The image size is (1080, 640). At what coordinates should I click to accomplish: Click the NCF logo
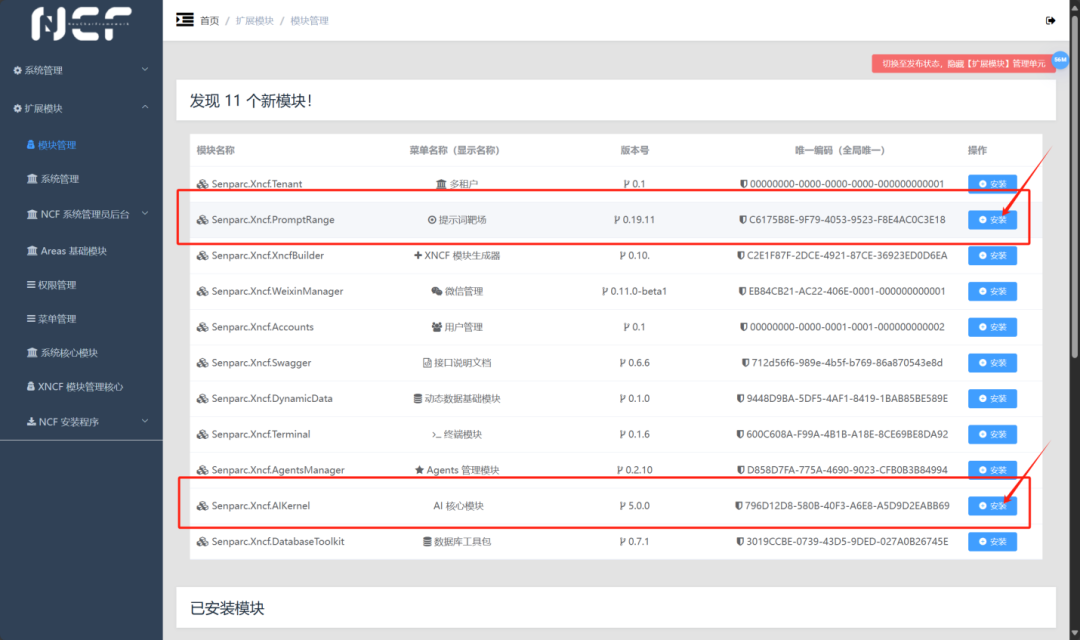click(x=81, y=23)
